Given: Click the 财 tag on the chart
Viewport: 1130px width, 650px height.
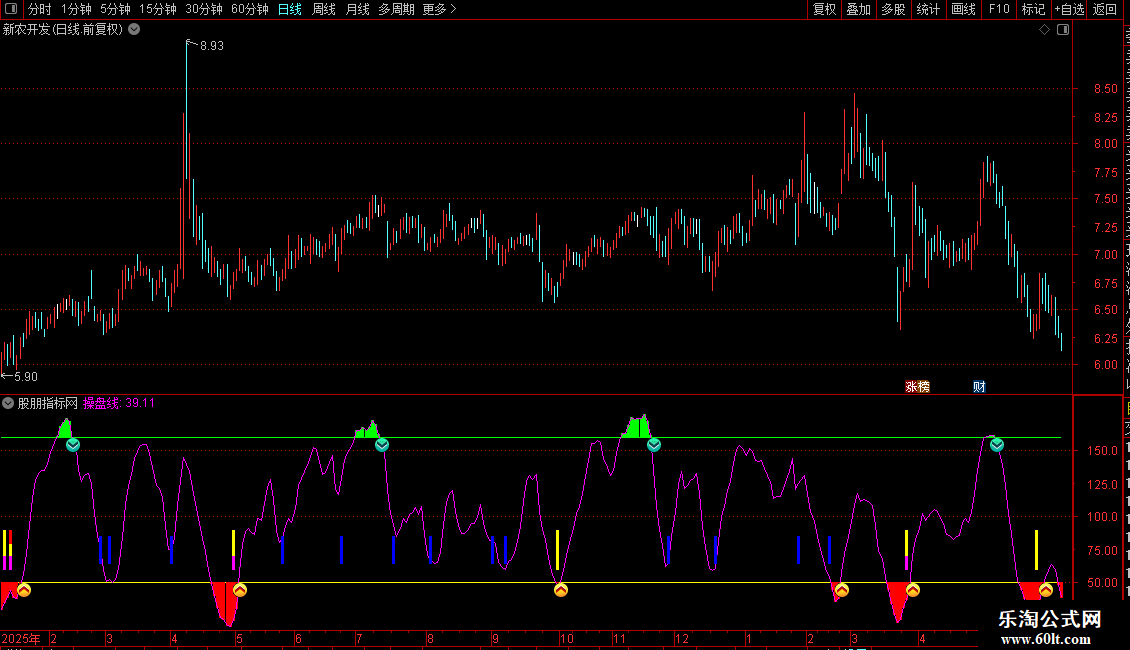Looking at the screenshot, I should point(979,387).
